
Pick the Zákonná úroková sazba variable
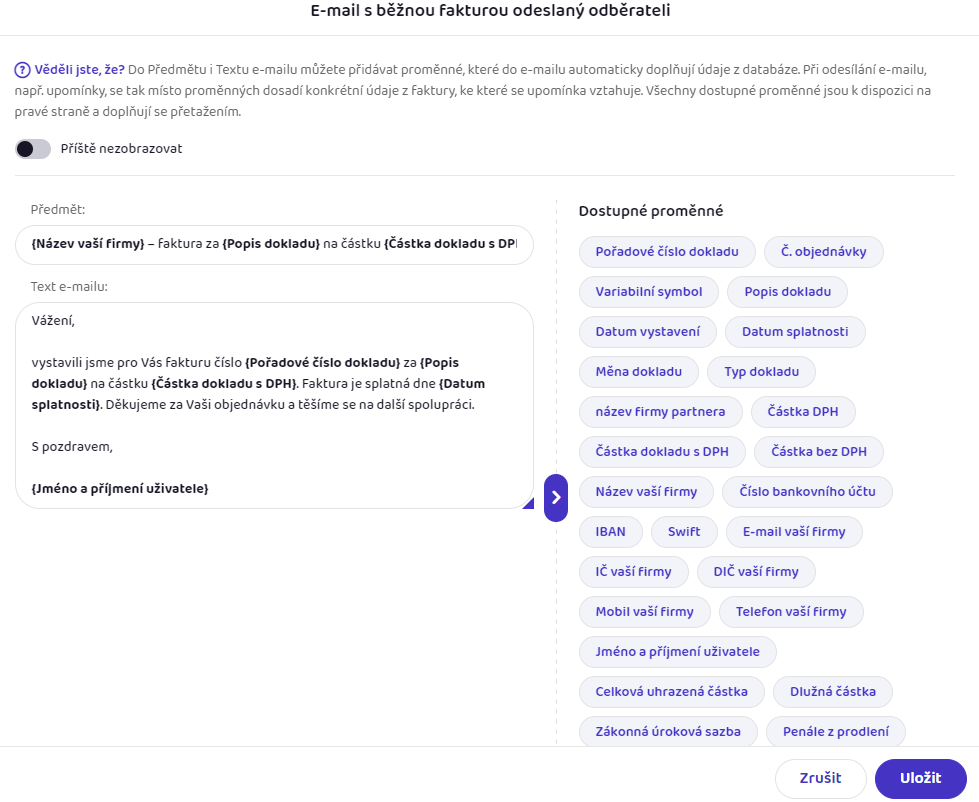pos(668,731)
